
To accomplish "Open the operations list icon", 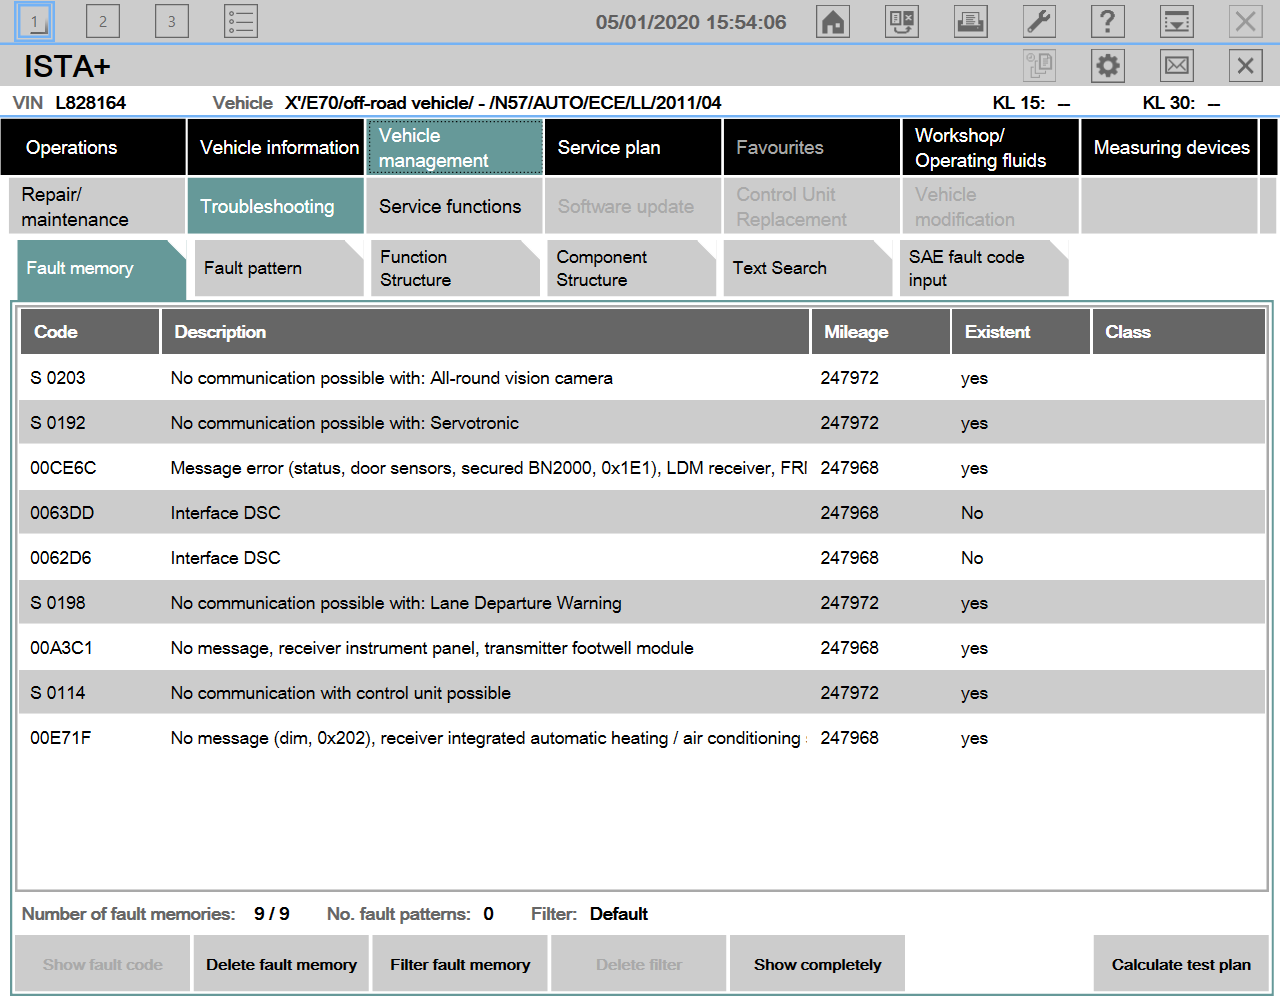I will 241,22.
